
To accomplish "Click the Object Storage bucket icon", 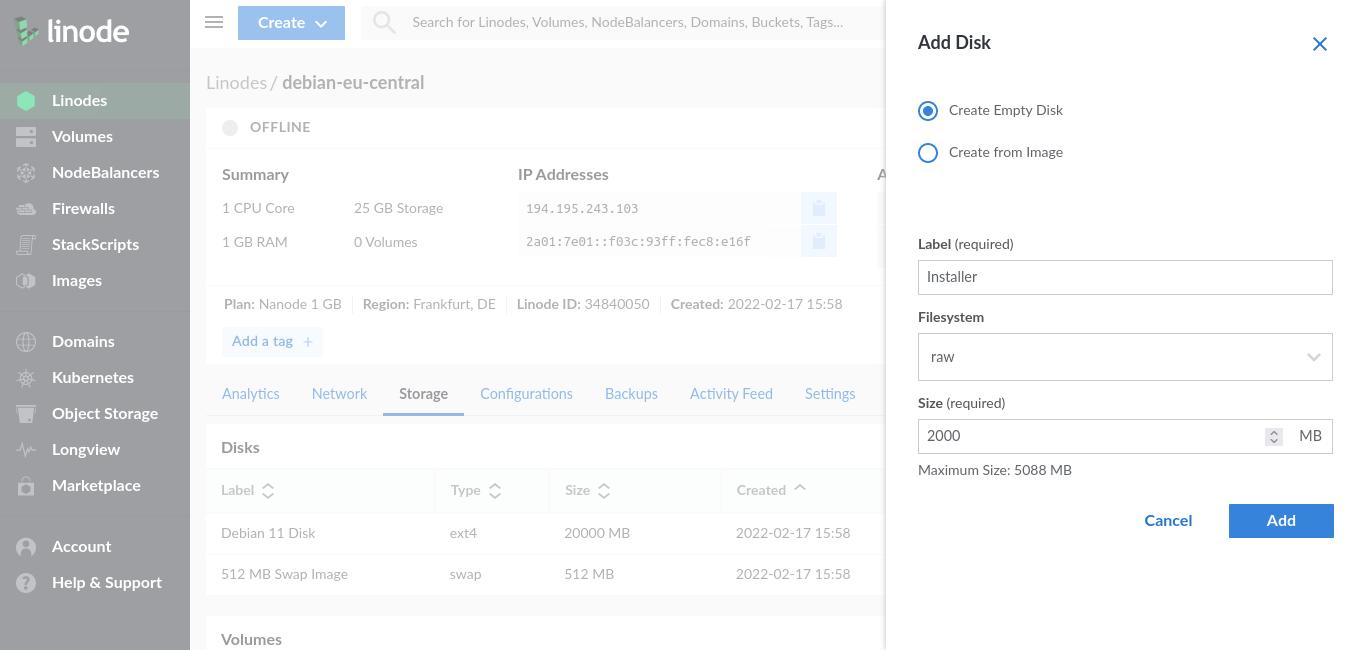I will 26,414.
